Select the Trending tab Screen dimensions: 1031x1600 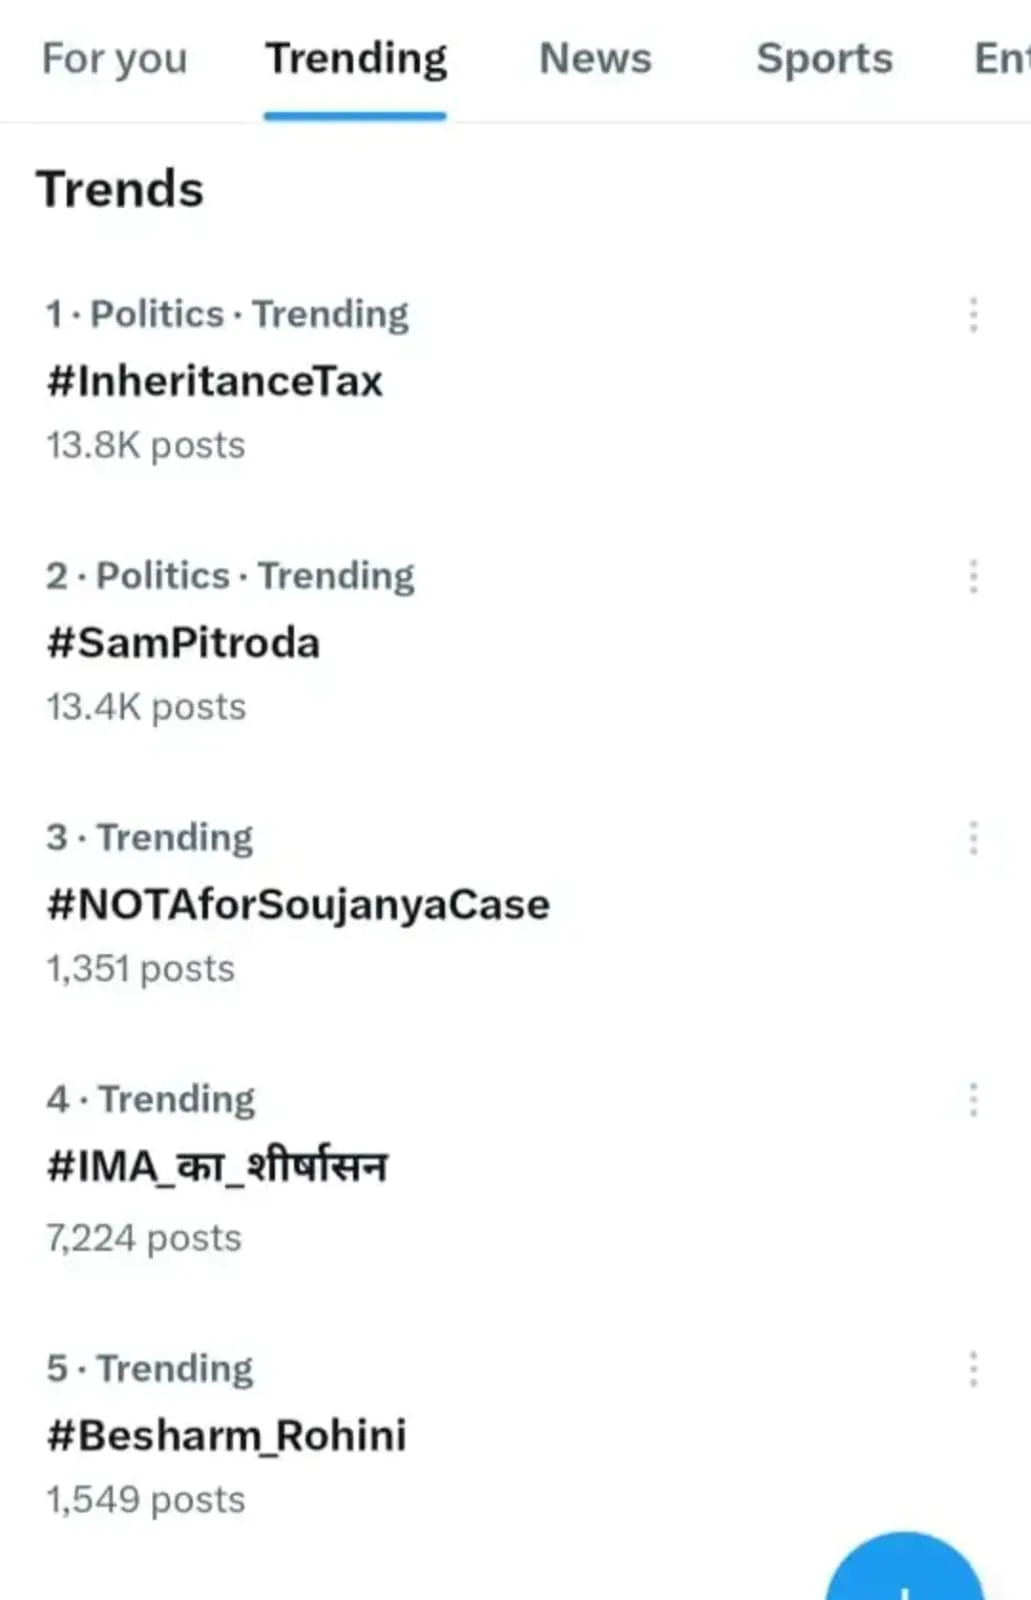356,58
